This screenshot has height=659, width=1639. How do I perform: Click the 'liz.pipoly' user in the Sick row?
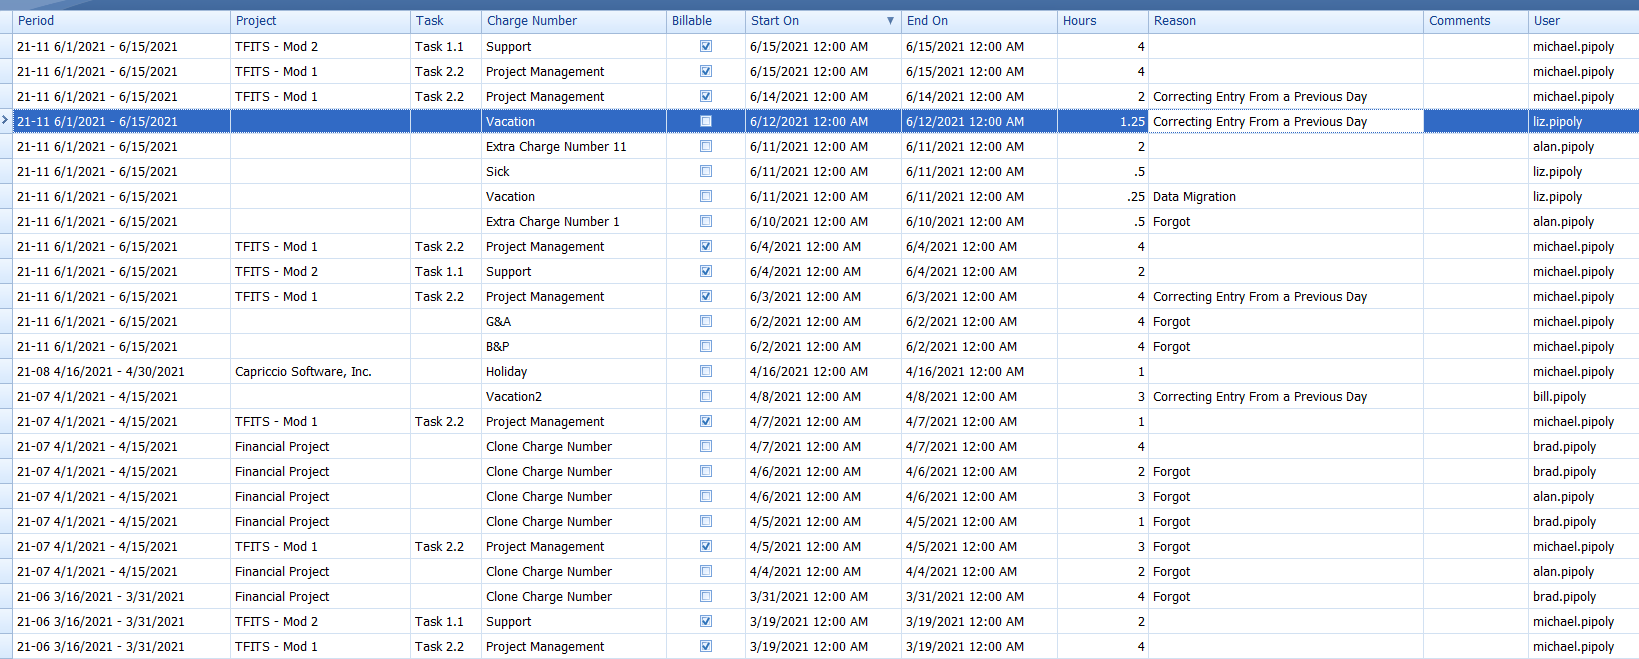(x=1584, y=171)
